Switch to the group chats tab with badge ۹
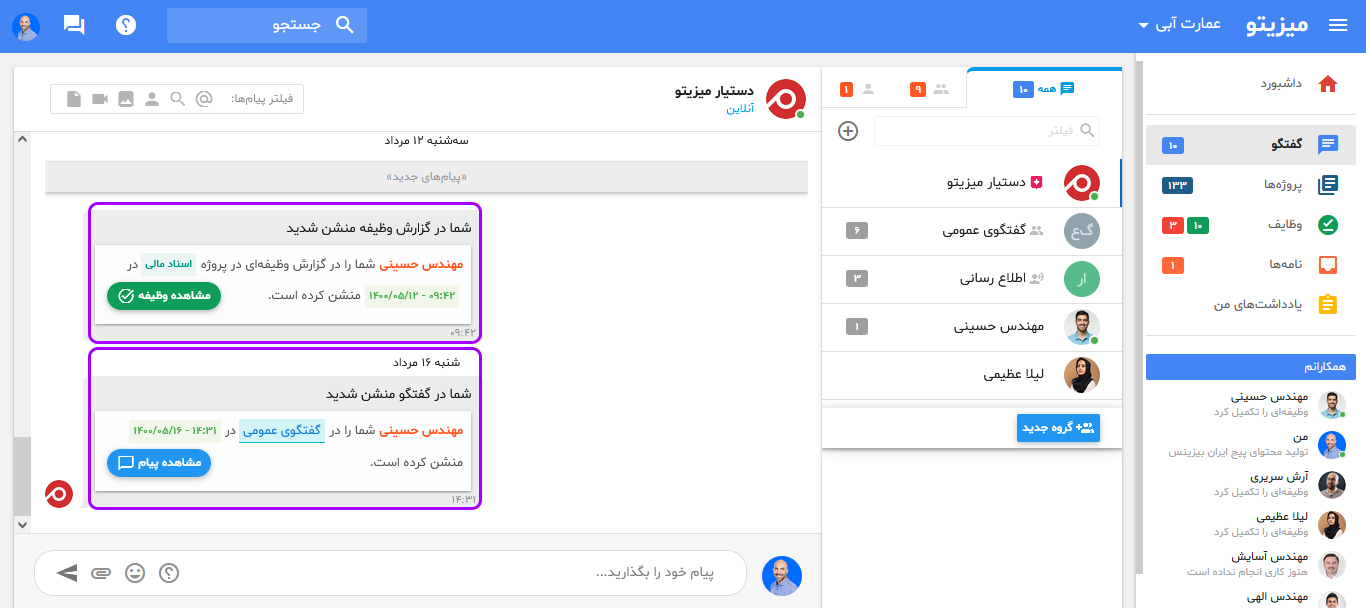 (x=930, y=89)
